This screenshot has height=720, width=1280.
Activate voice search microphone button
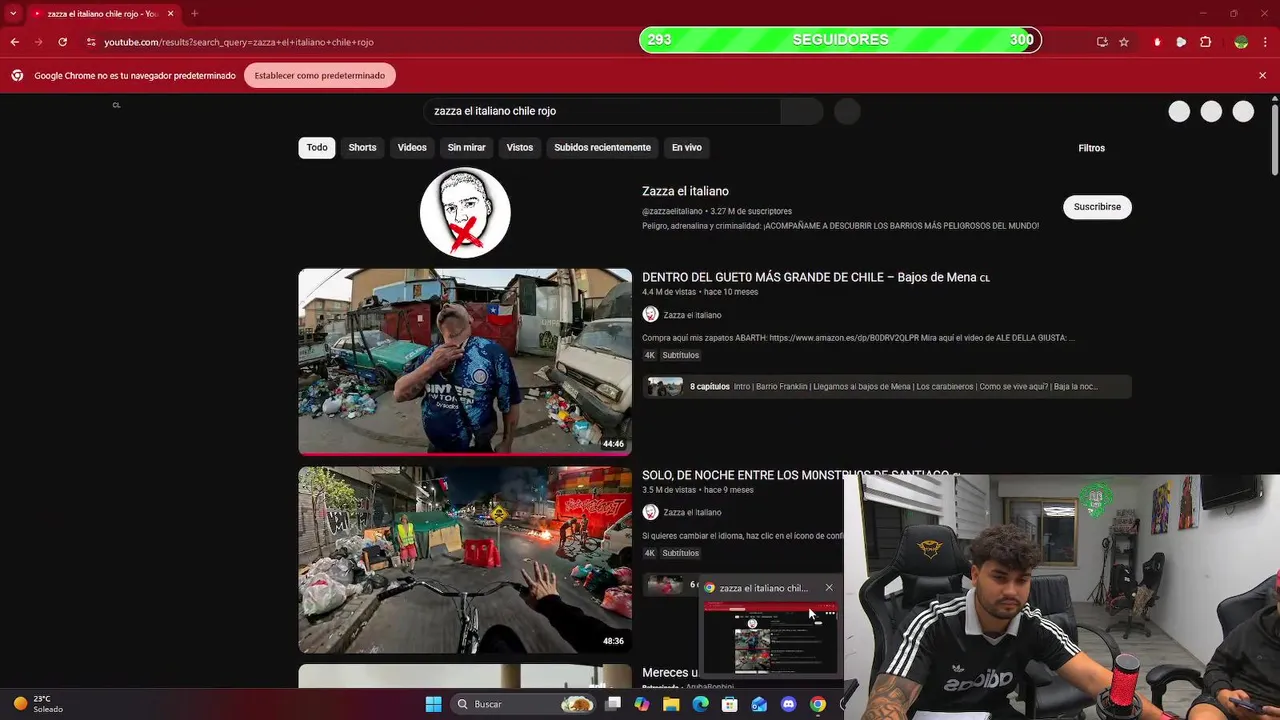point(847,111)
